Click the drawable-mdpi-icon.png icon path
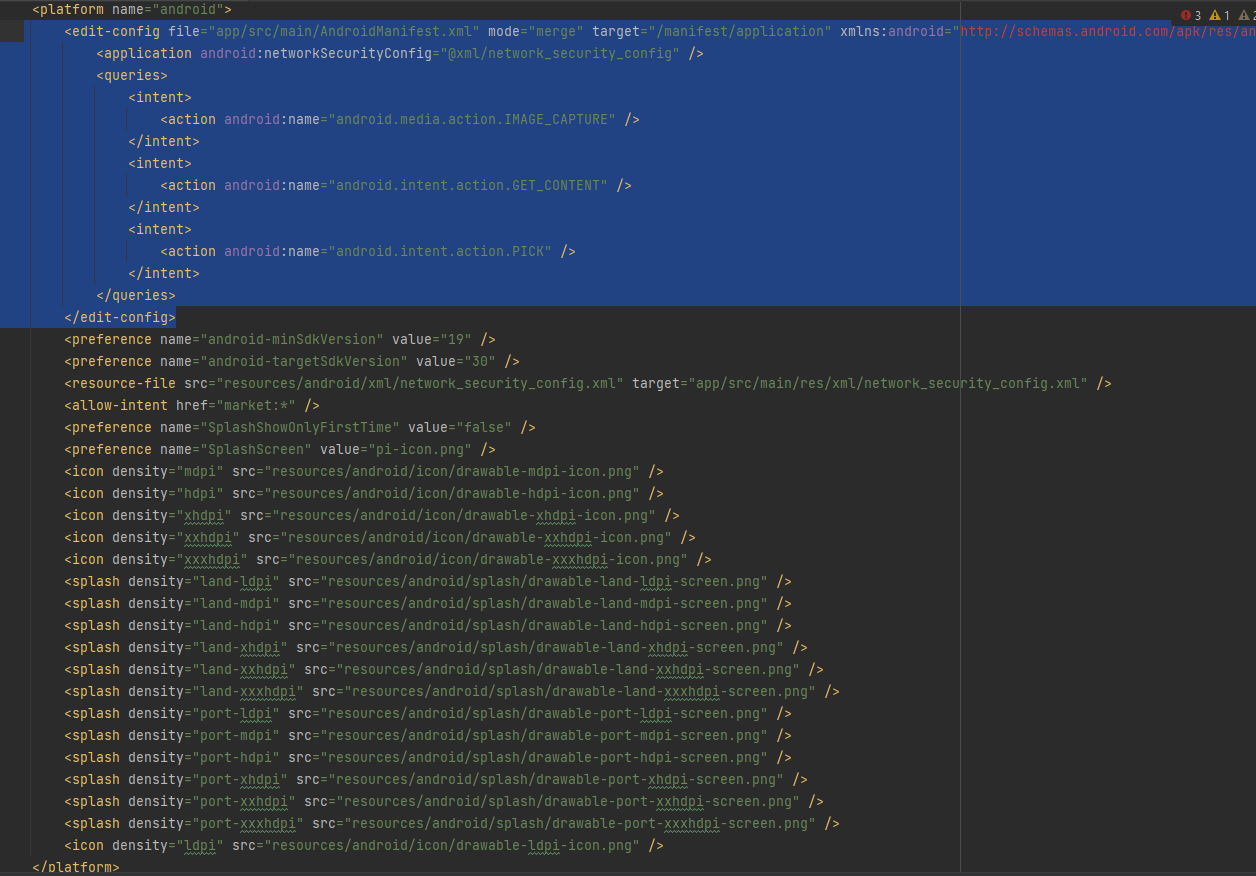This screenshot has height=876, width=1256. pos(451,471)
